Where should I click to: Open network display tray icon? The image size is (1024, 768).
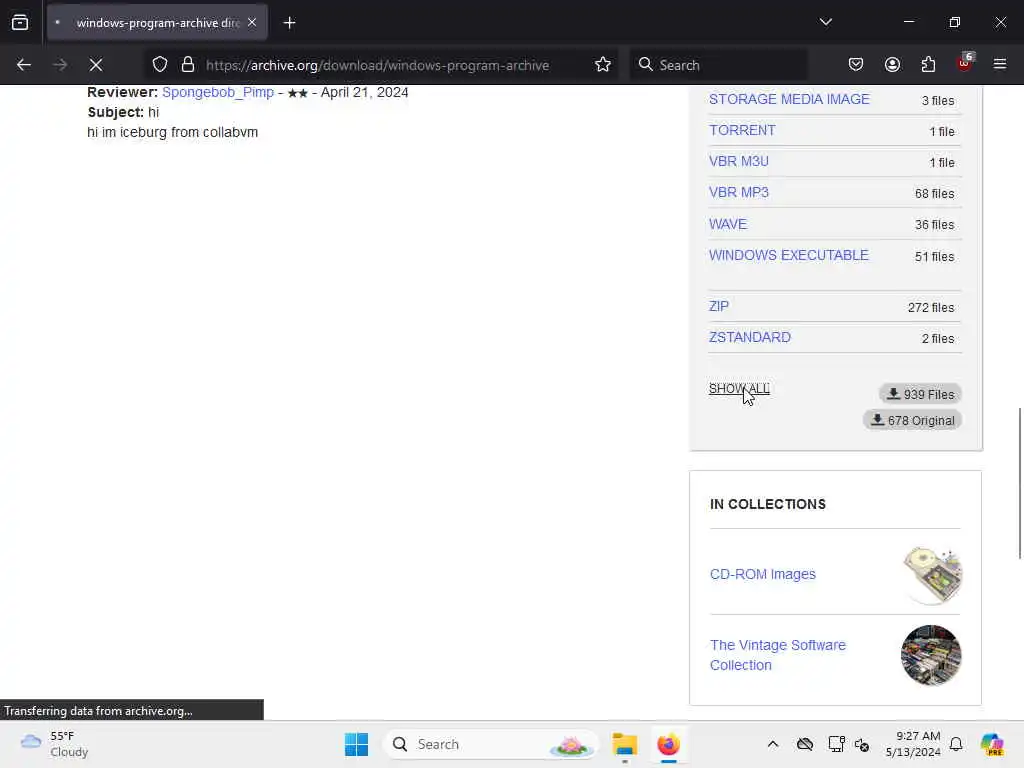point(836,744)
